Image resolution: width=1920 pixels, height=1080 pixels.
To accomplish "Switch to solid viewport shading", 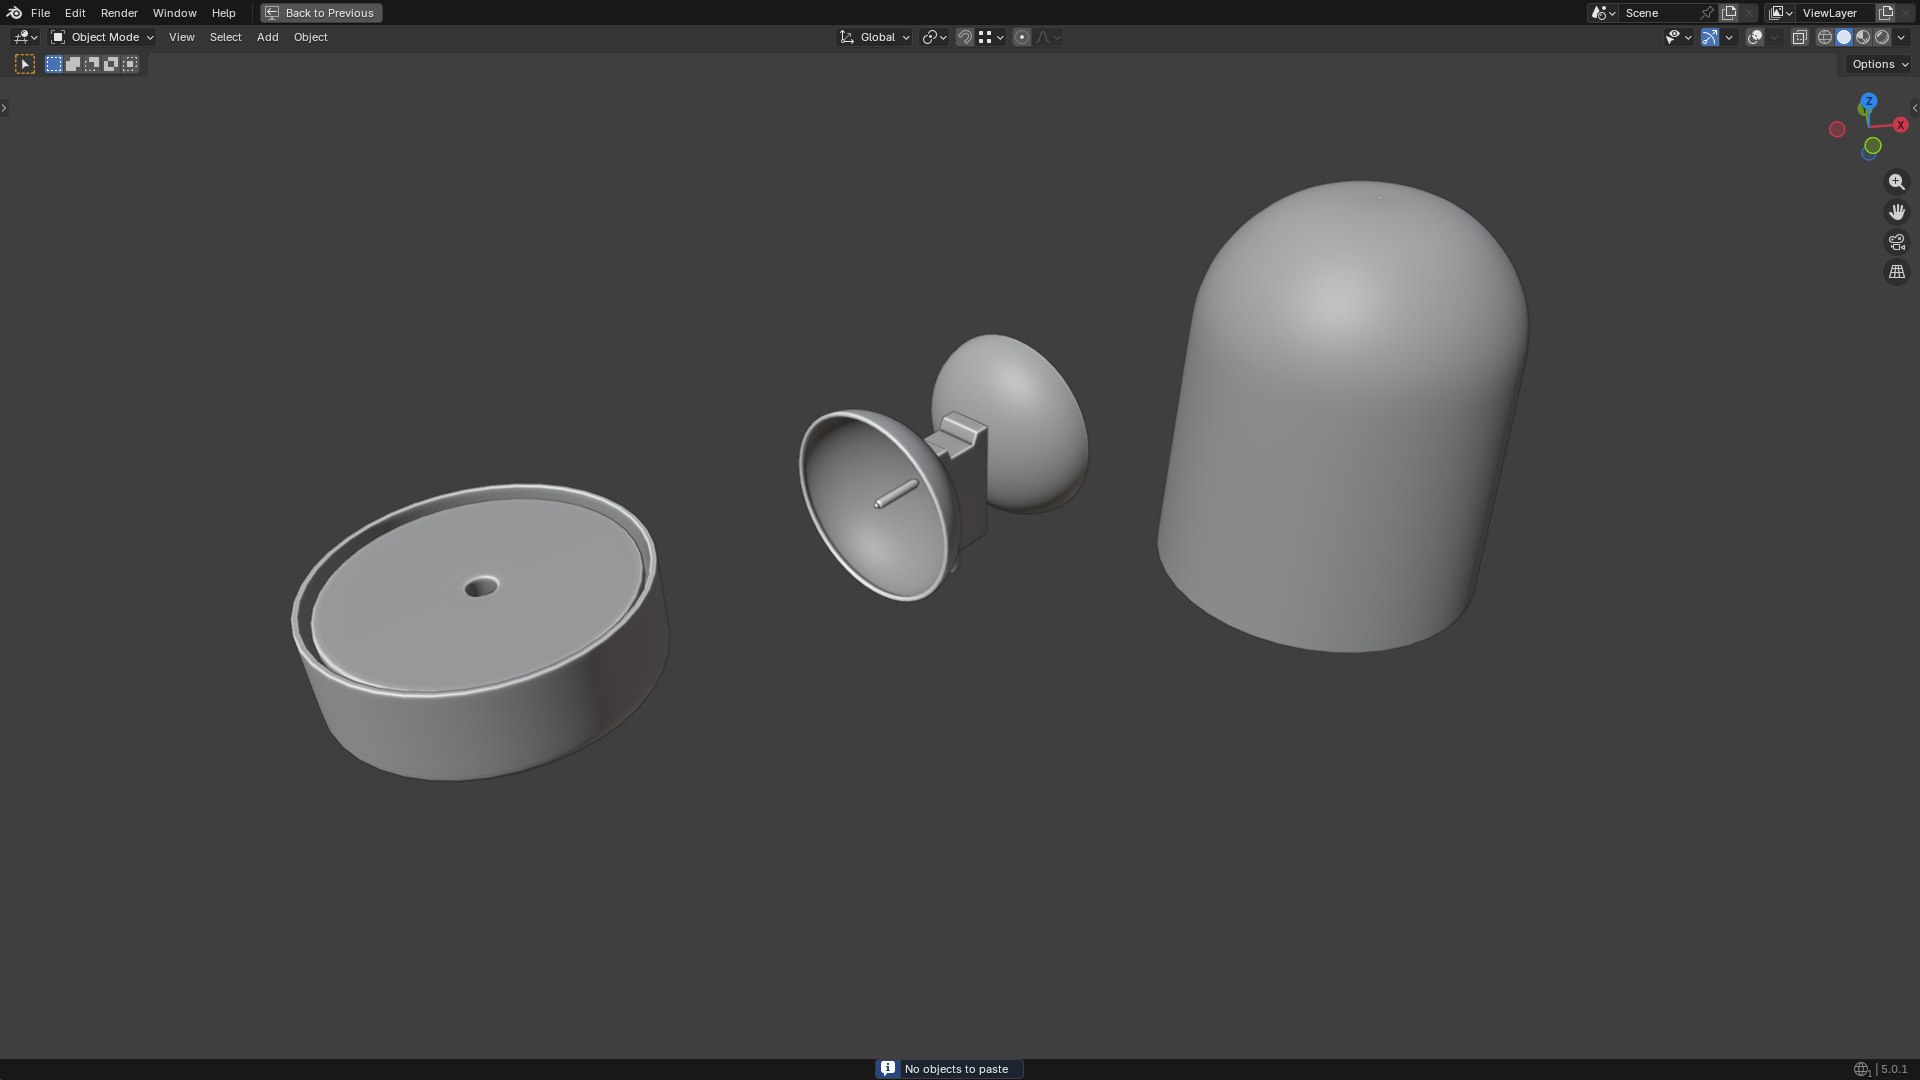I will point(1844,37).
